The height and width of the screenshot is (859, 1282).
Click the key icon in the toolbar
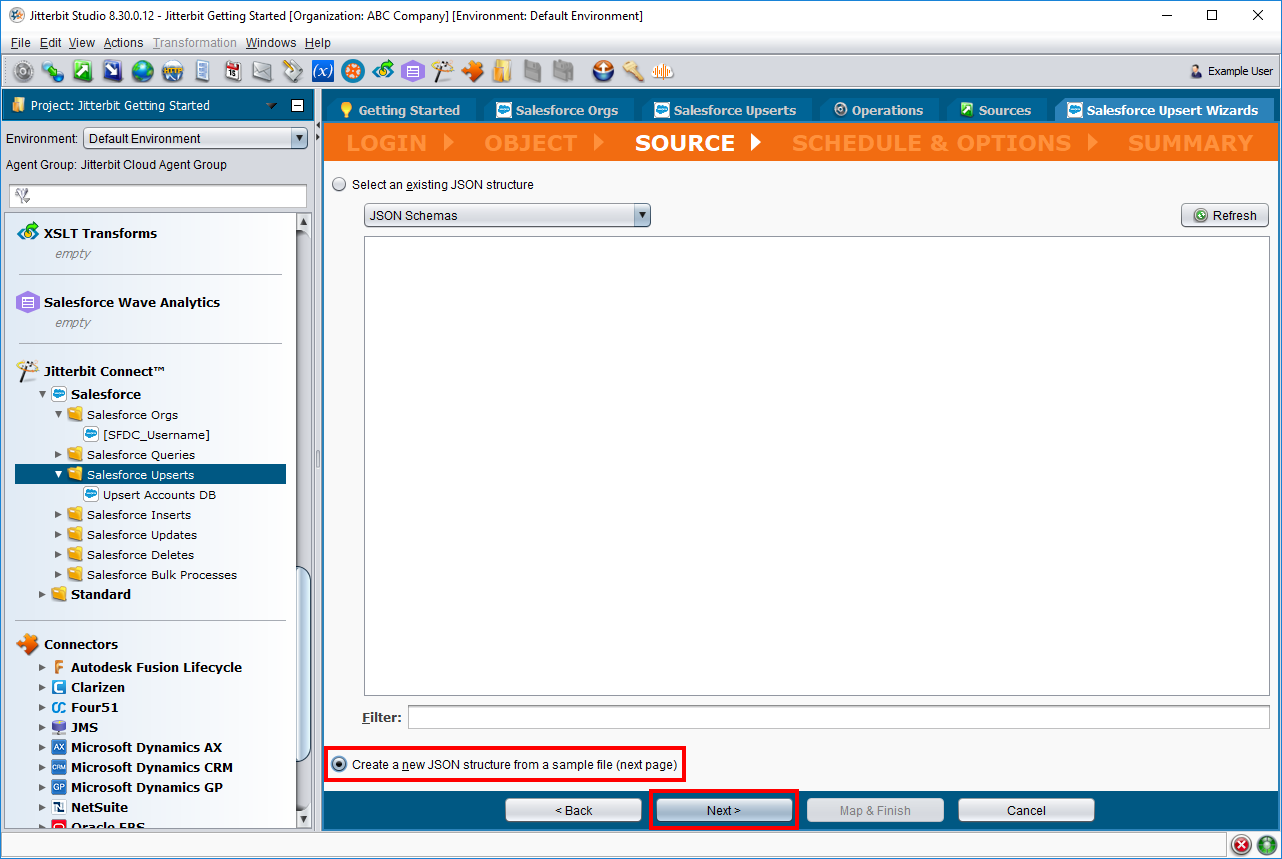[x=633, y=71]
